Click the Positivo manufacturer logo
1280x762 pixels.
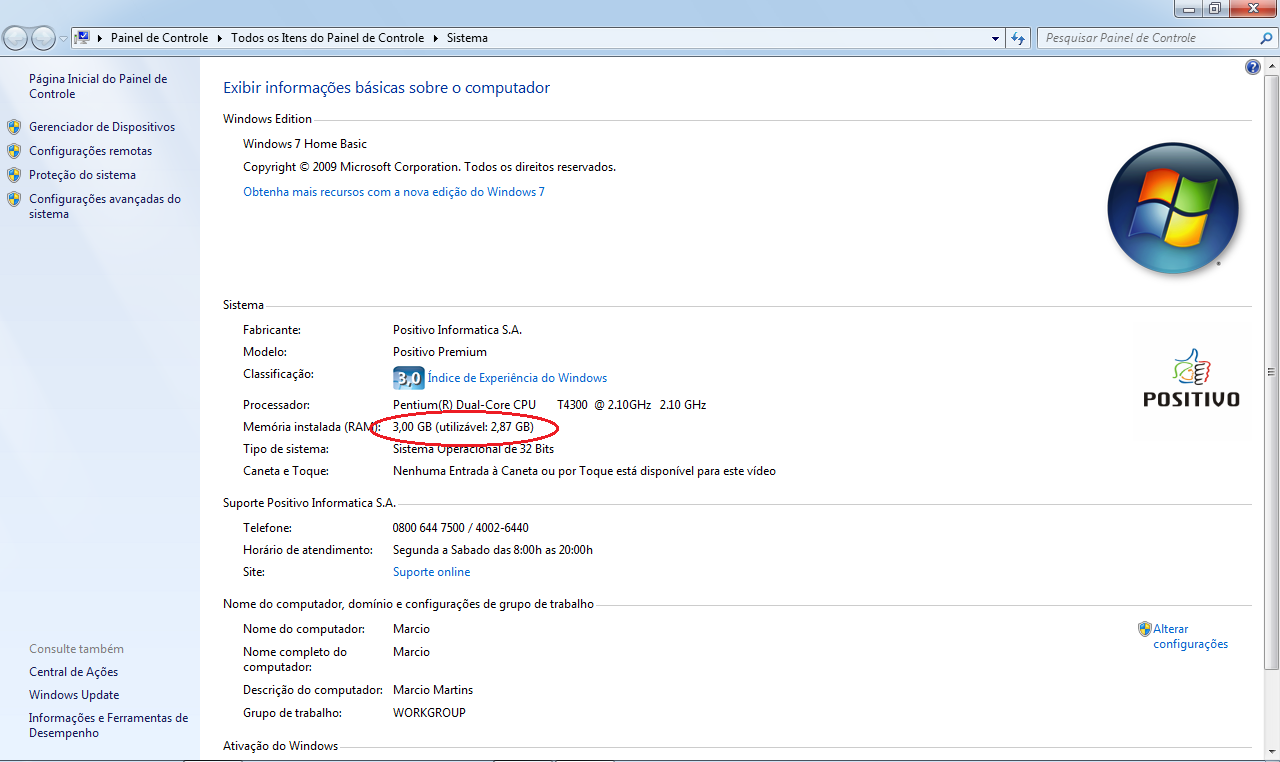tap(1191, 378)
